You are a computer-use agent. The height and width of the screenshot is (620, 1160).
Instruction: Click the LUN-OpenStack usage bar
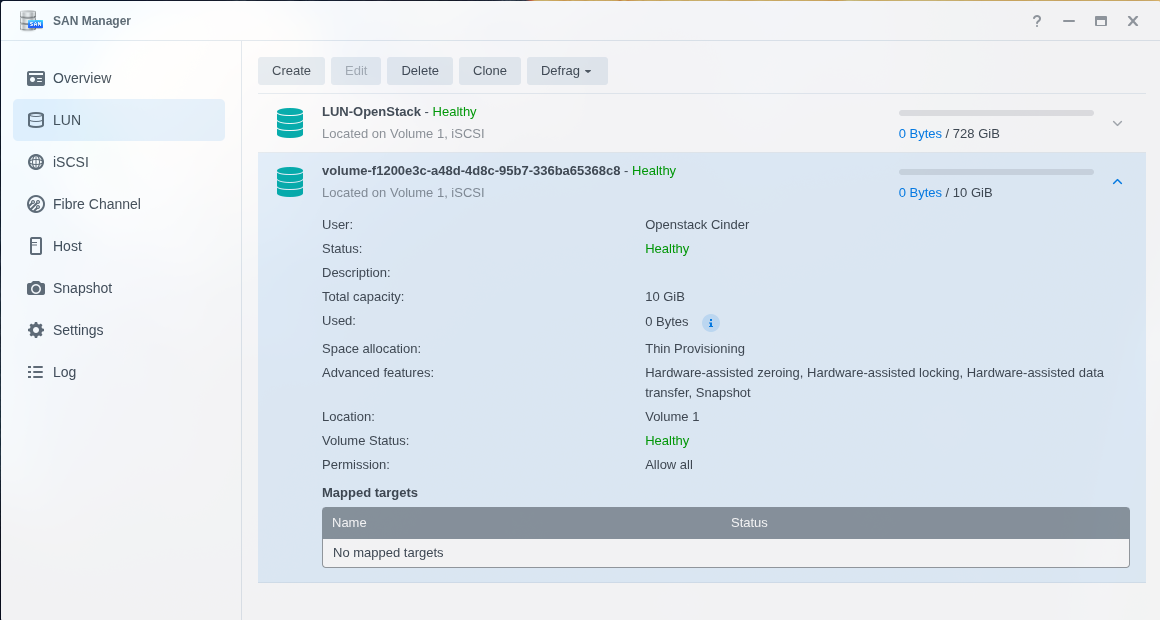coord(996,113)
